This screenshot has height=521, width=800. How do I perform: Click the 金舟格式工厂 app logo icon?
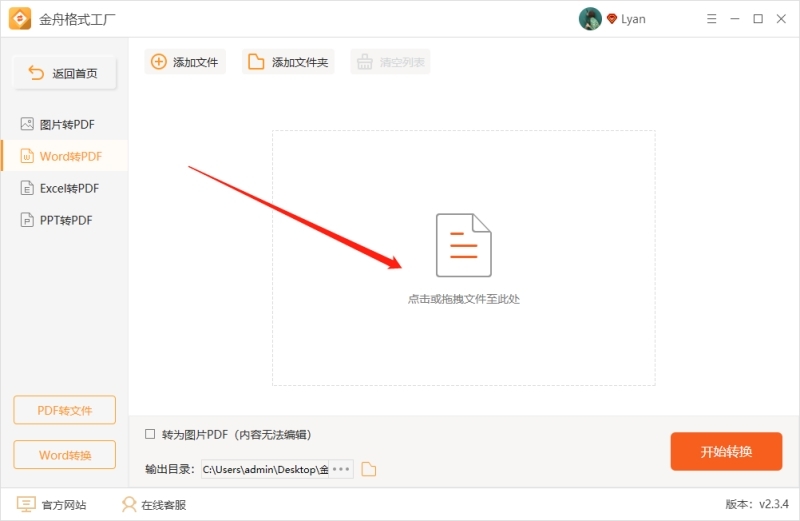[x=20, y=19]
